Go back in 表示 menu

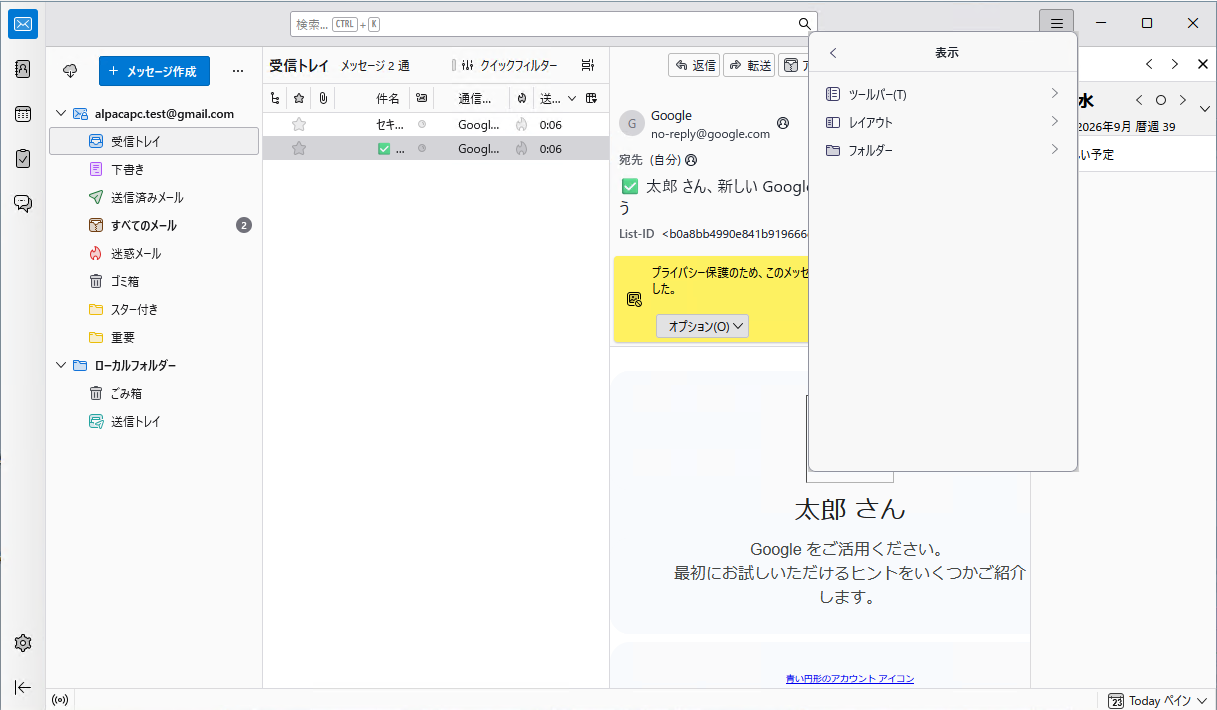coord(833,53)
